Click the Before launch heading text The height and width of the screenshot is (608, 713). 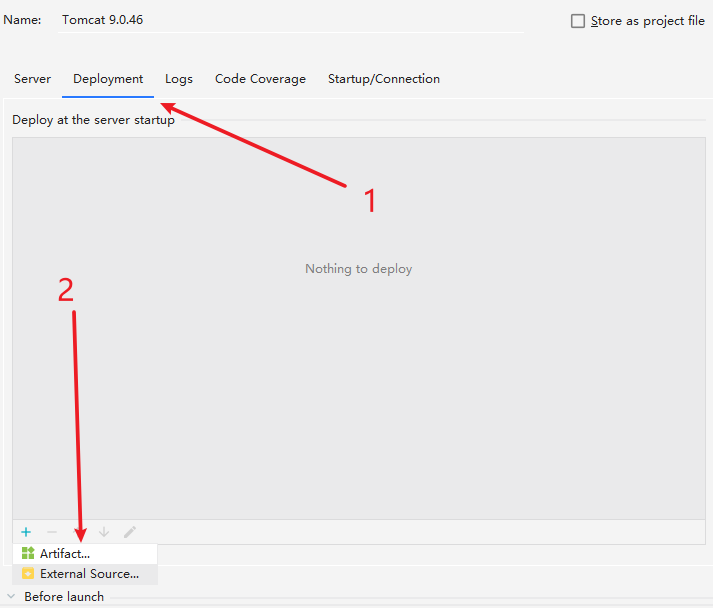tap(64, 596)
